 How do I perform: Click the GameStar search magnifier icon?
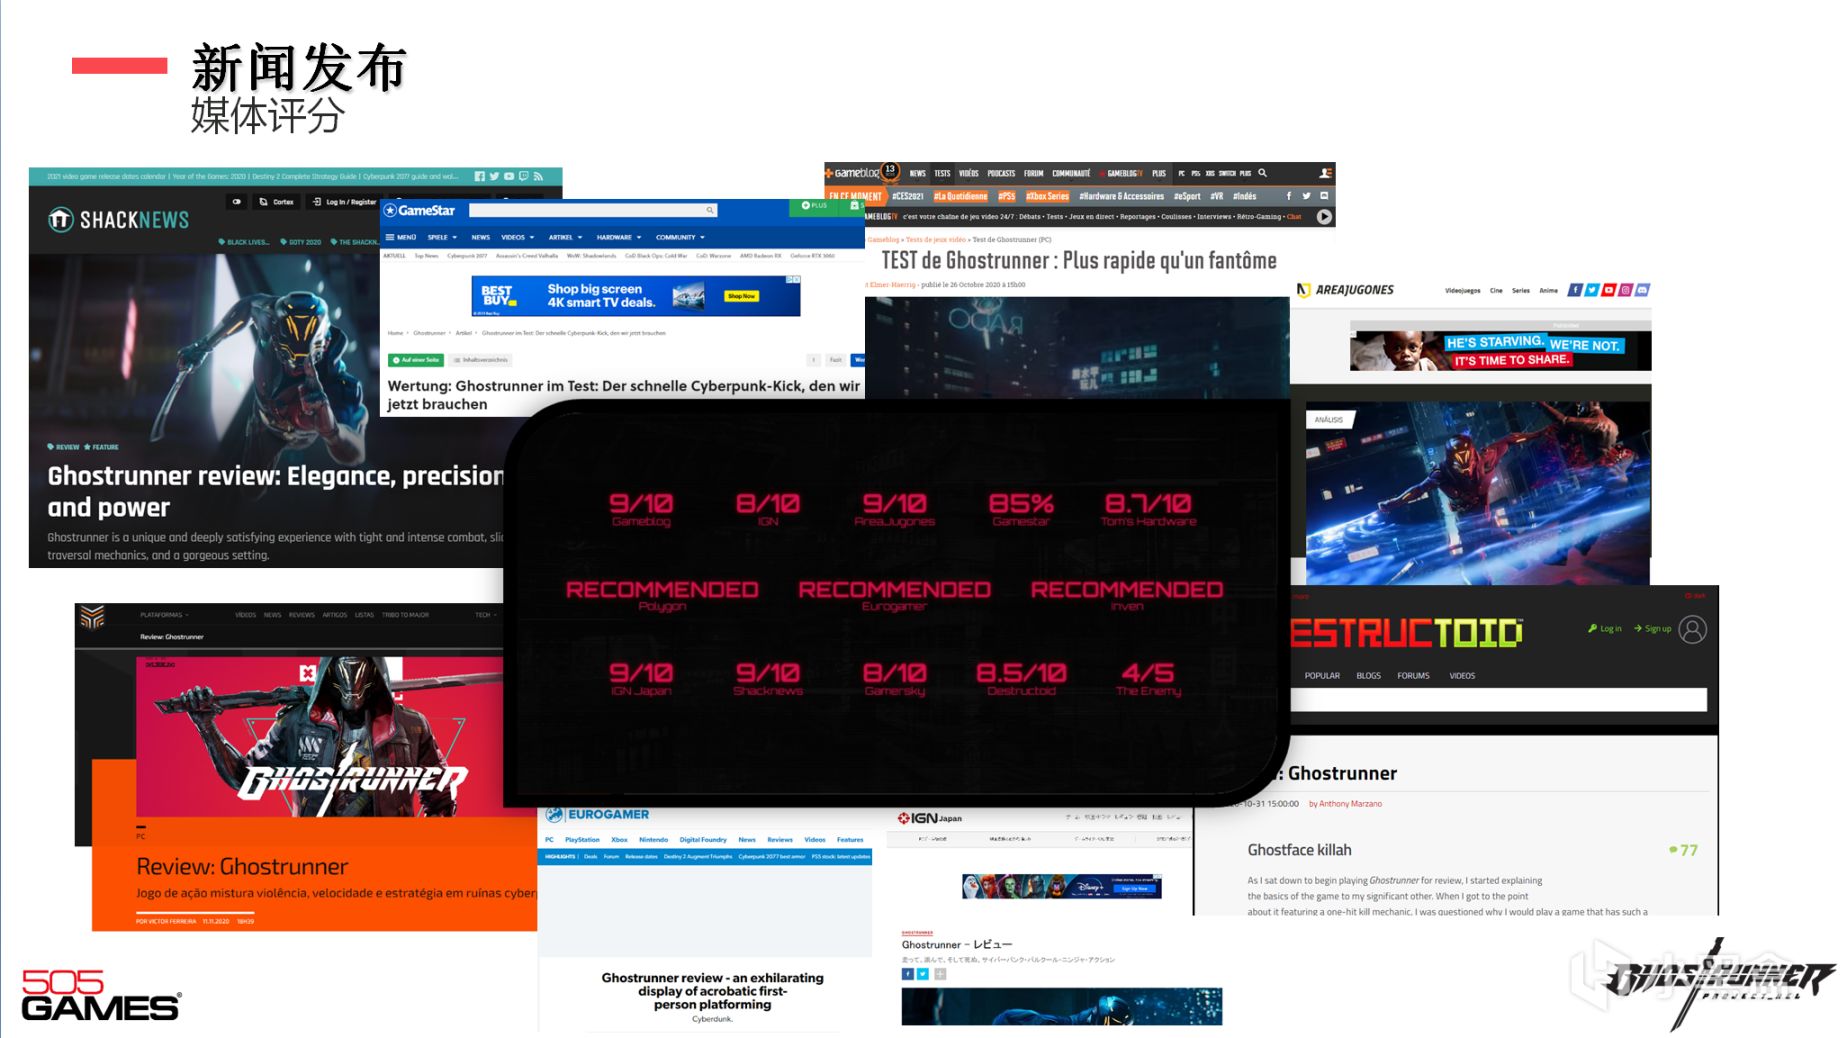(x=710, y=210)
